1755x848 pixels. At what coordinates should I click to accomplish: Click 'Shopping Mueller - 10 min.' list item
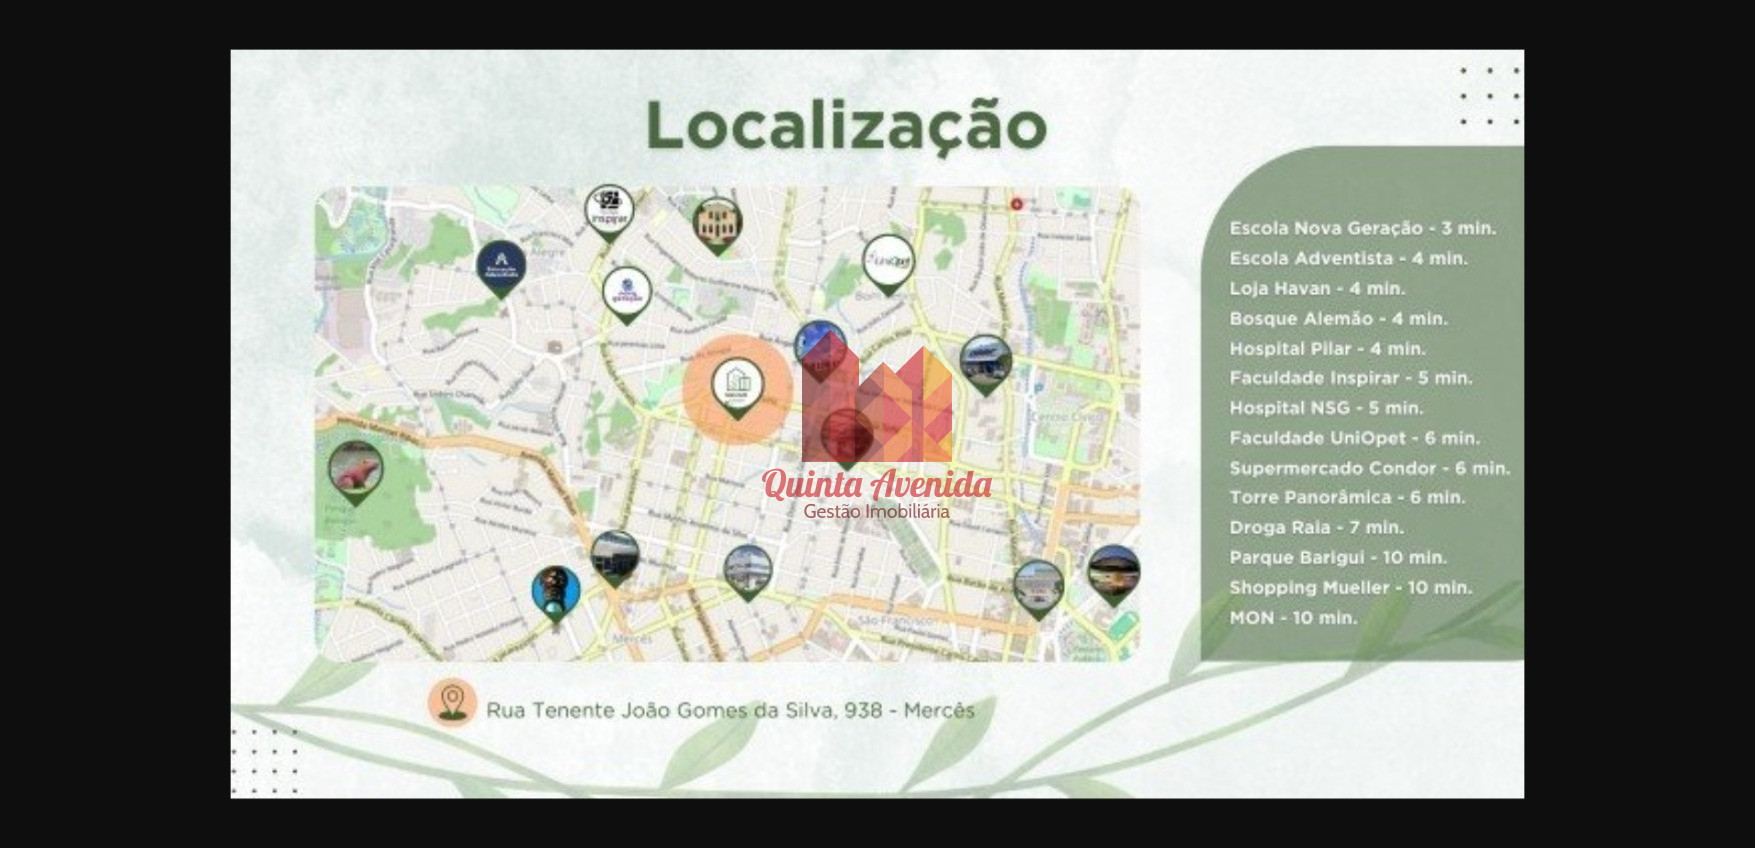(x=1350, y=588)
